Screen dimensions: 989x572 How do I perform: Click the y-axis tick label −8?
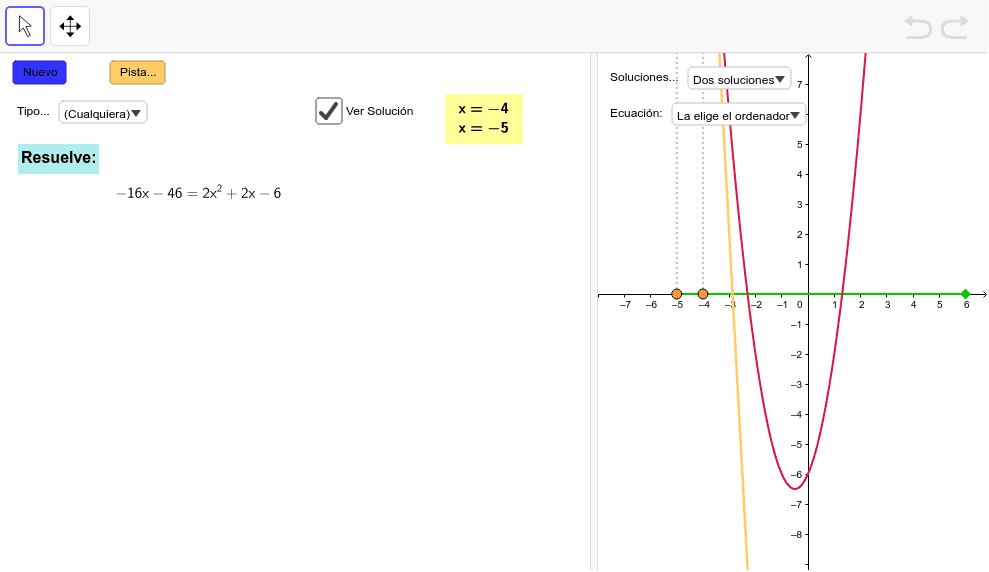click(x=796, y=535)
